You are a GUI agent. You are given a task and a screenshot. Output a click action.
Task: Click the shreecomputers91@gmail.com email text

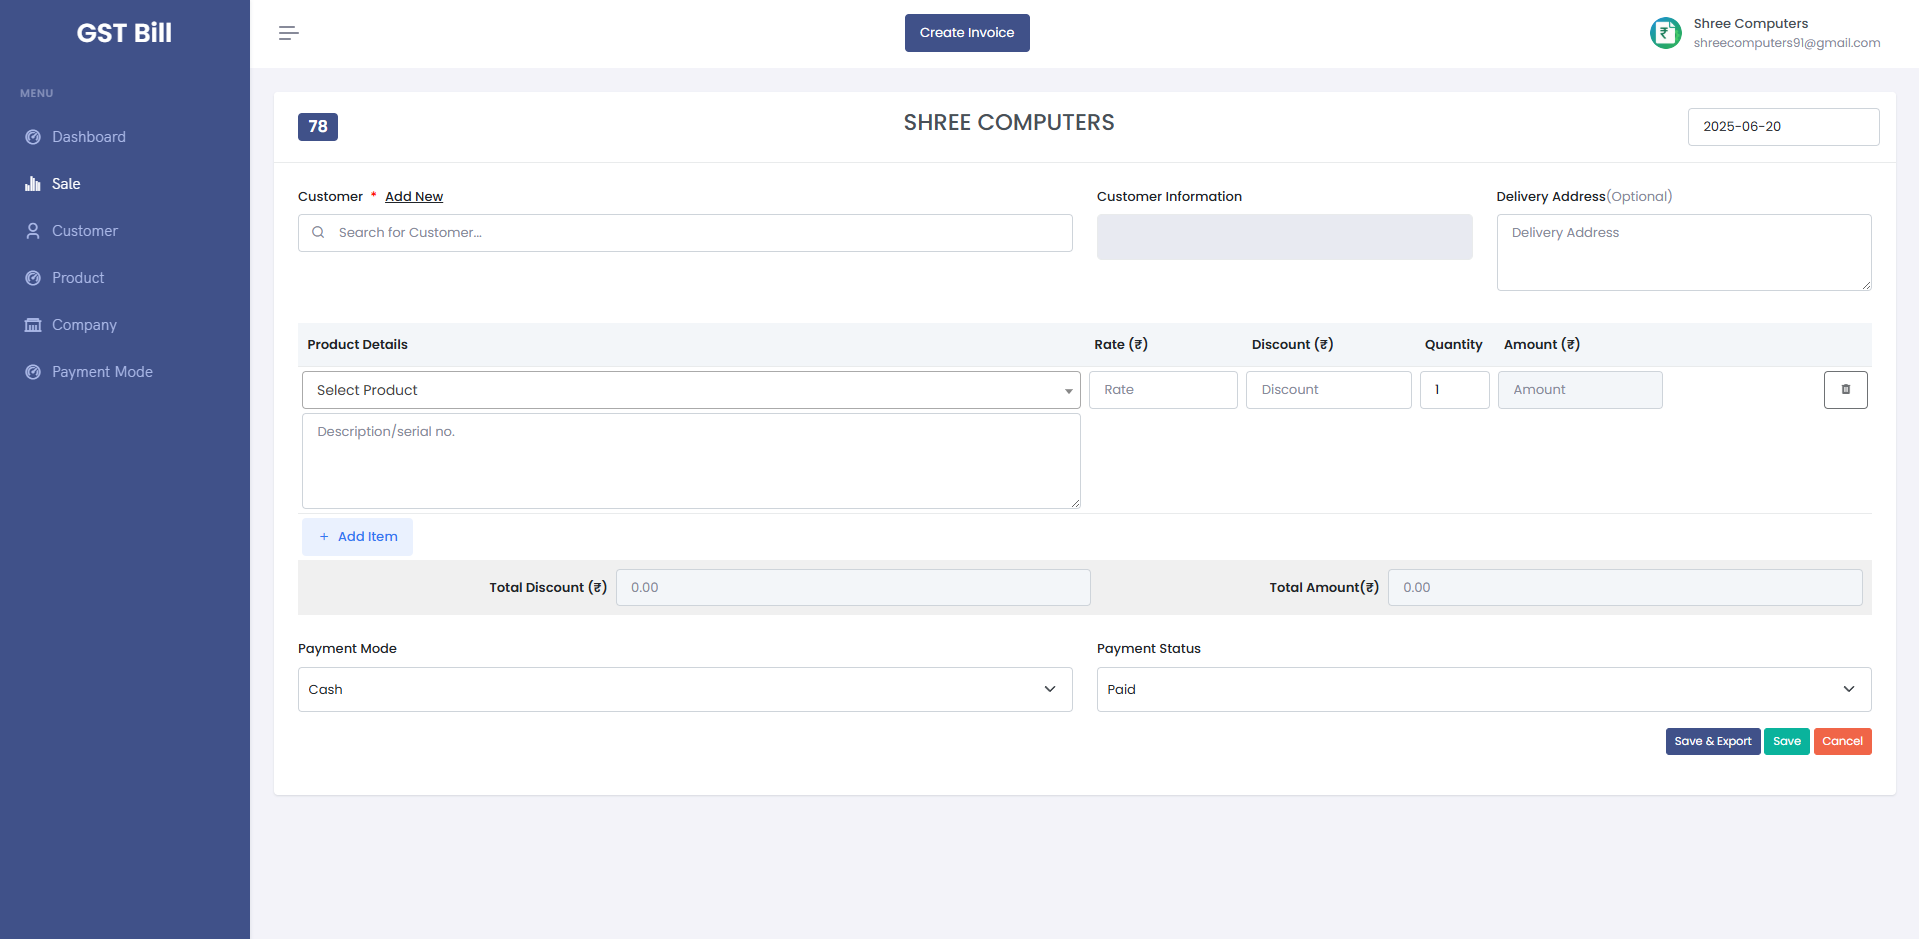pos(1786,43)
